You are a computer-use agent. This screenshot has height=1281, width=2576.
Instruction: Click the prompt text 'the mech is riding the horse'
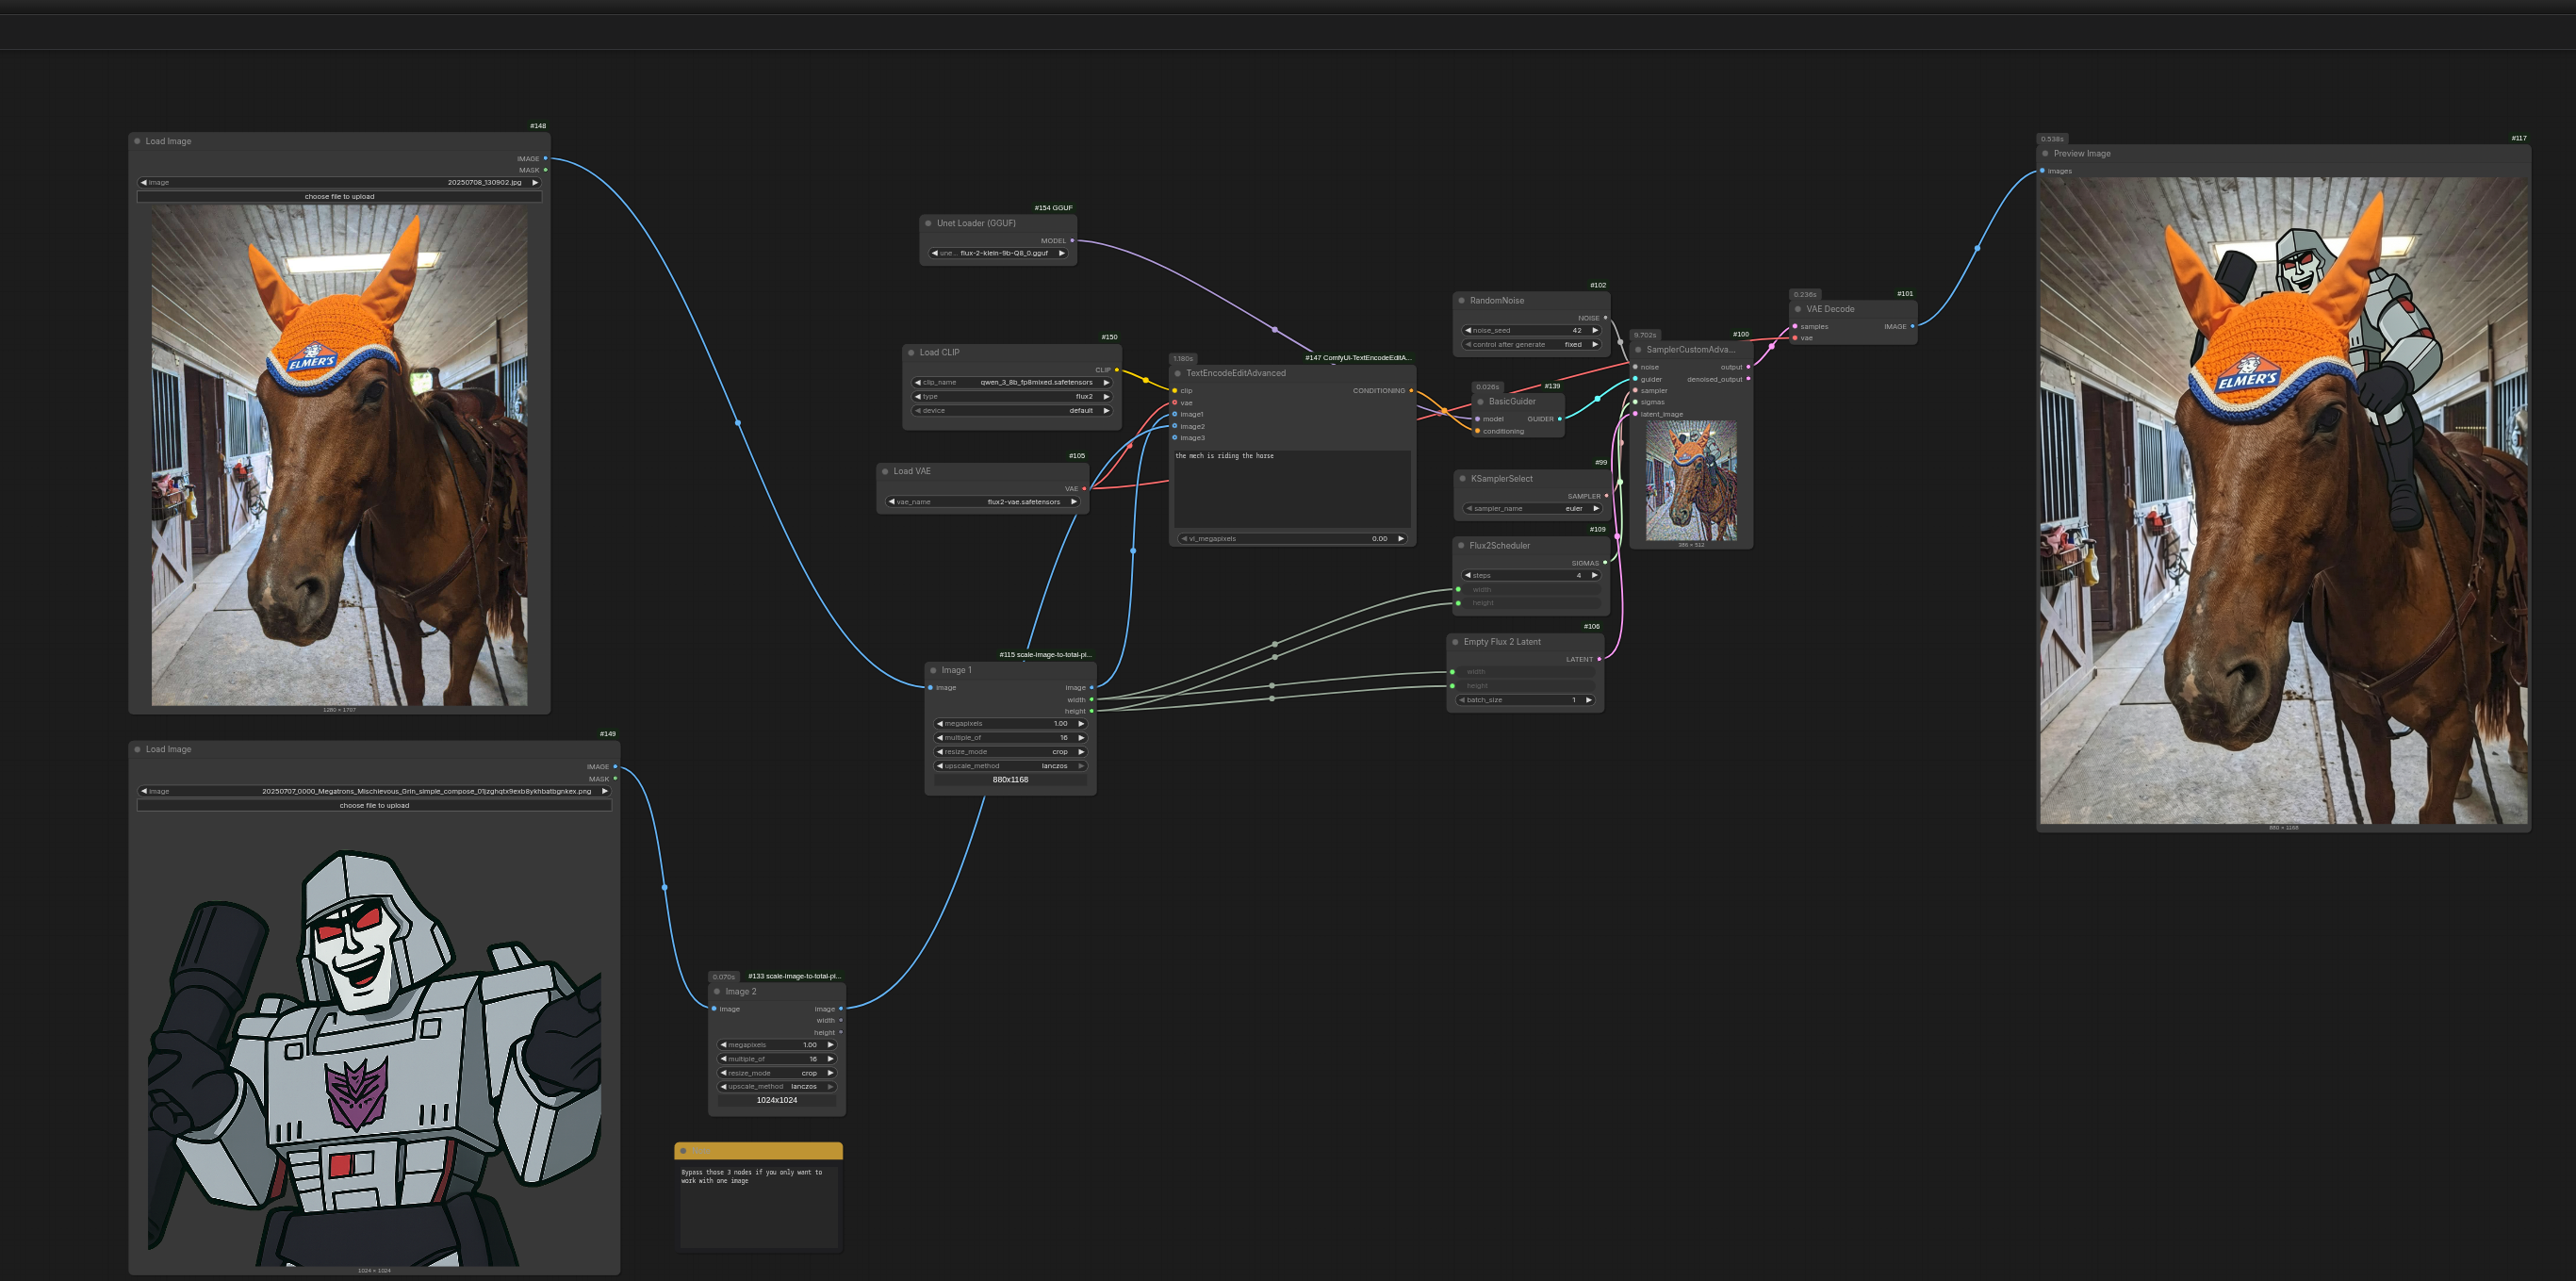[1224, 456]
